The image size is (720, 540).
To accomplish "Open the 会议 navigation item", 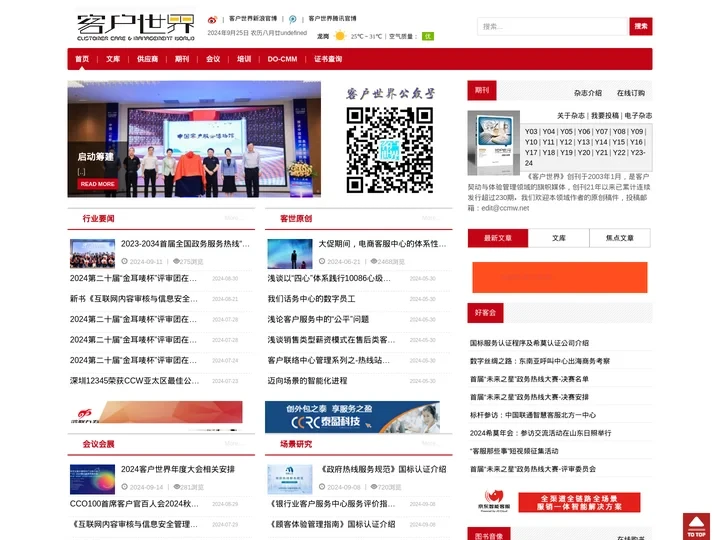I will pyautogui.click(x=213, y=59).
